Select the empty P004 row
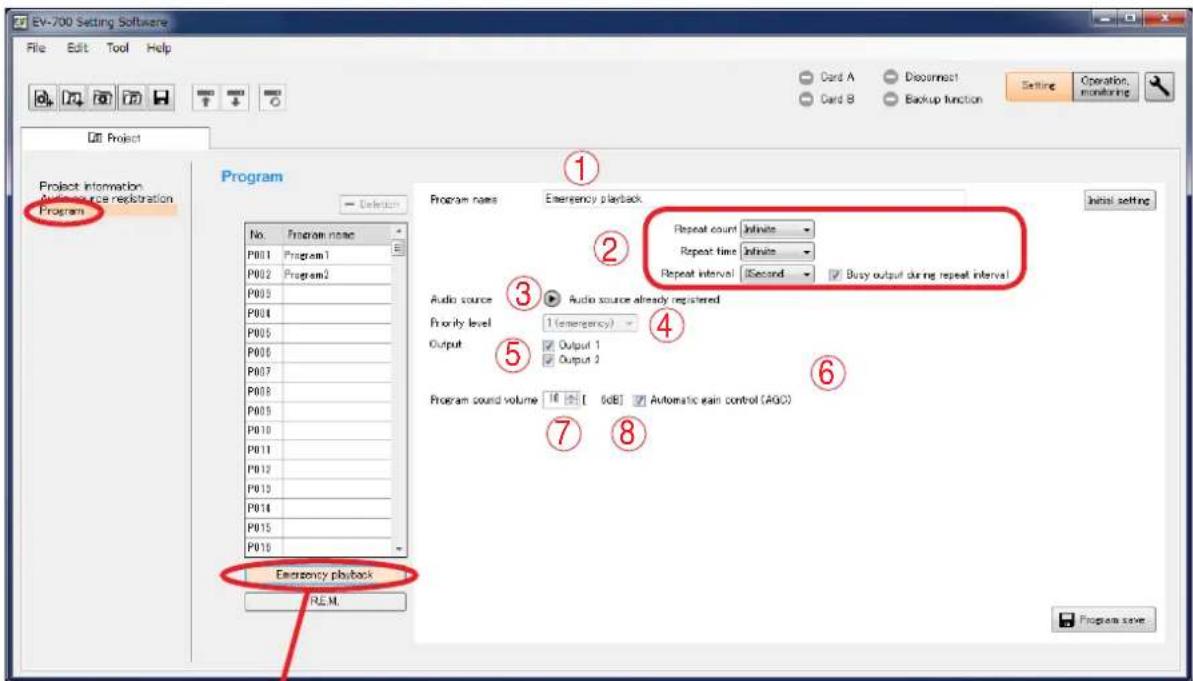This screenshot has height=681, width=1193. point(319,311)
